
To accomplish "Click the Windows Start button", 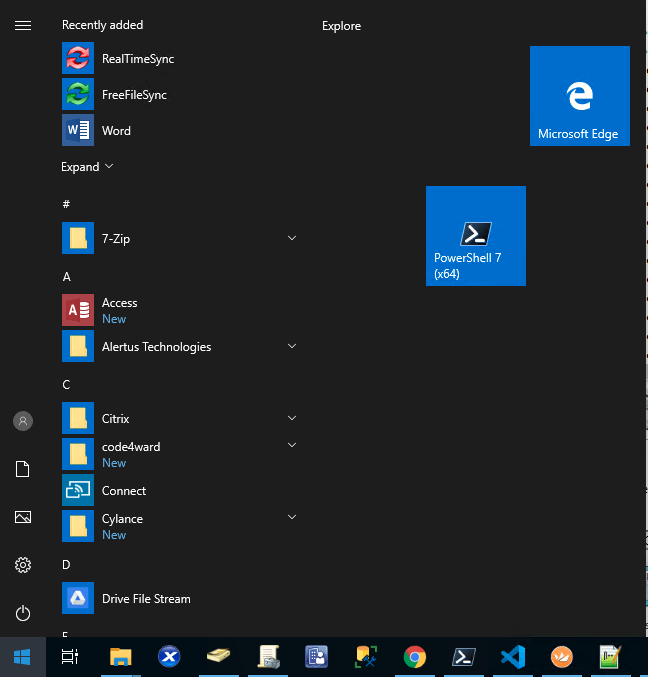I will coord(22,657).
